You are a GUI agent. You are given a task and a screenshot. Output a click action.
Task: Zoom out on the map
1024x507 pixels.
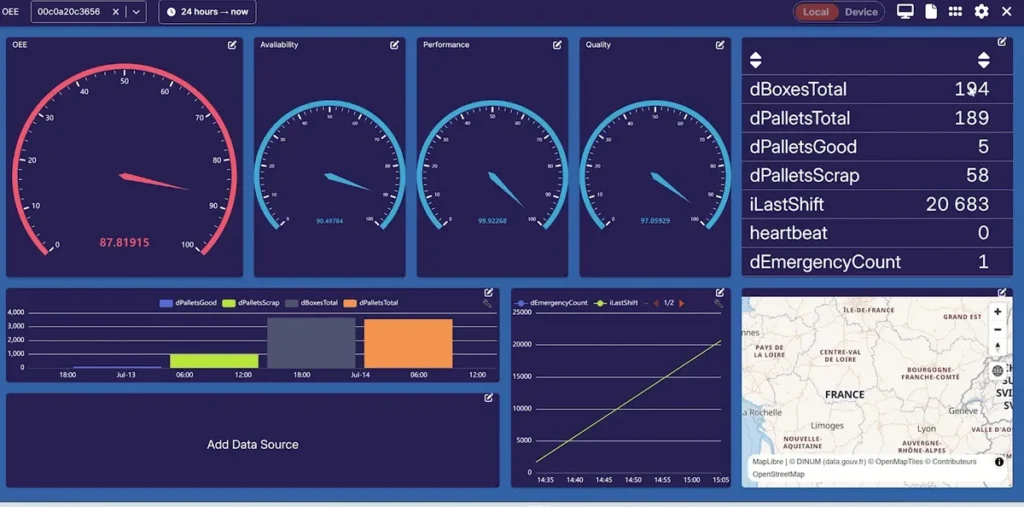tap(997, 329)
